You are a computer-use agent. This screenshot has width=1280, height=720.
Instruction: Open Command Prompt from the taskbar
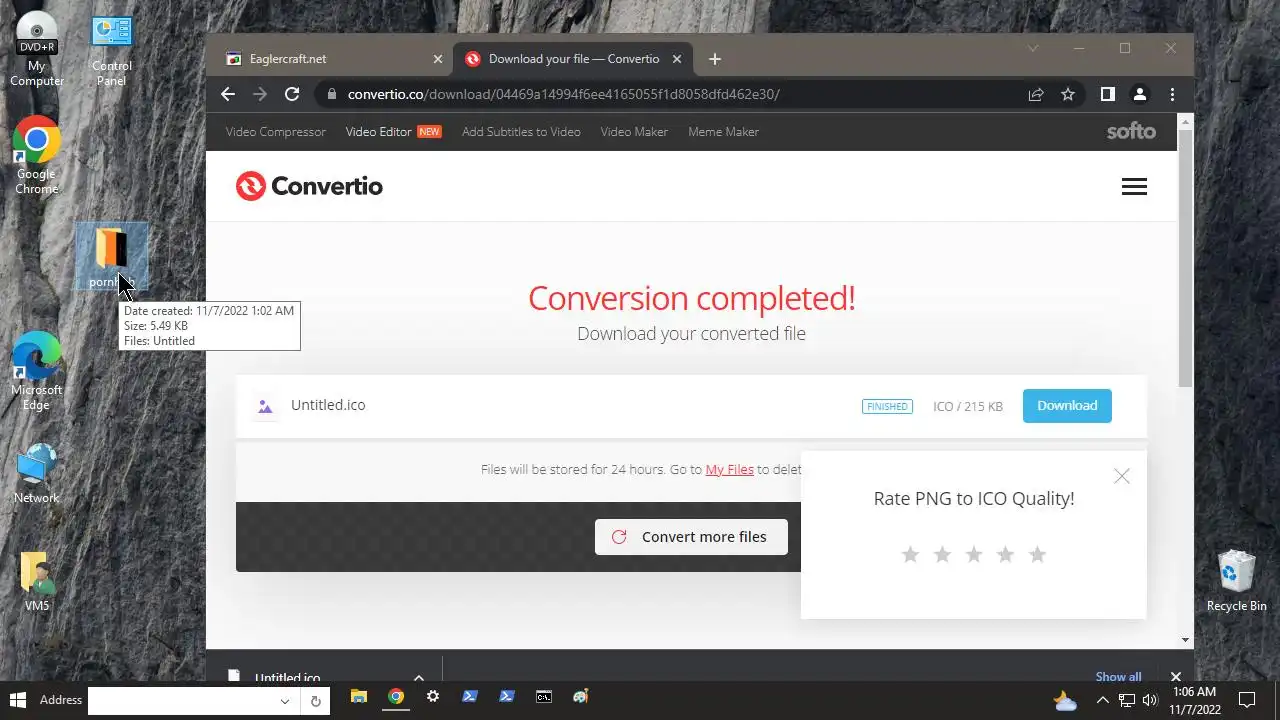(543, 697)
